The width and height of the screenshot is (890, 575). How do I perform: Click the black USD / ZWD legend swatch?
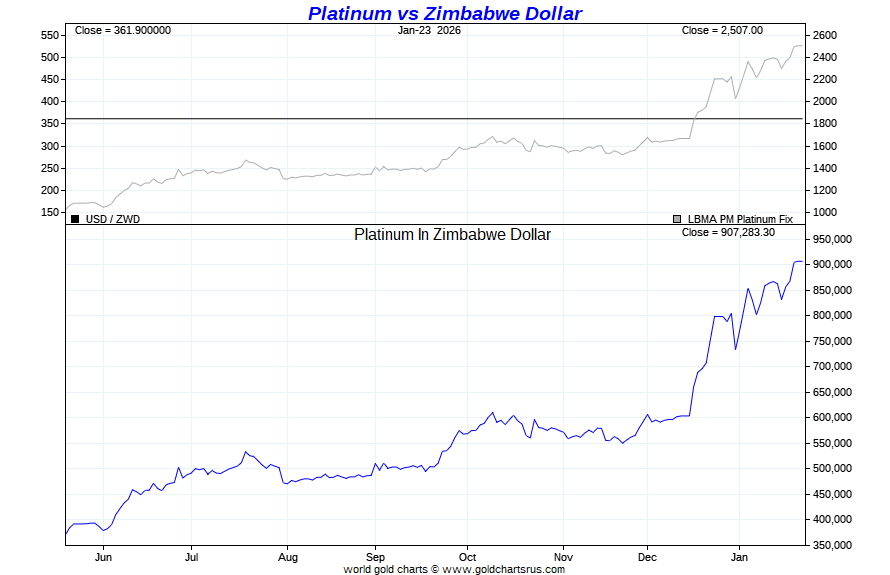tap(75, 218)
